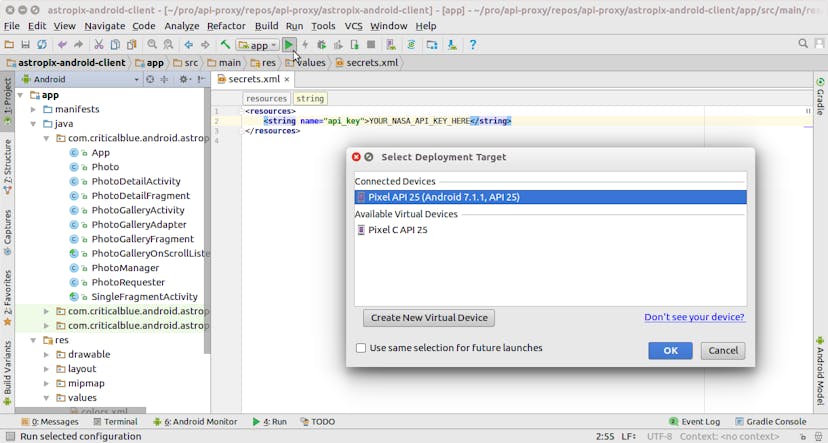
Task: Open the Build menu
Action: [x=266, y=26]
